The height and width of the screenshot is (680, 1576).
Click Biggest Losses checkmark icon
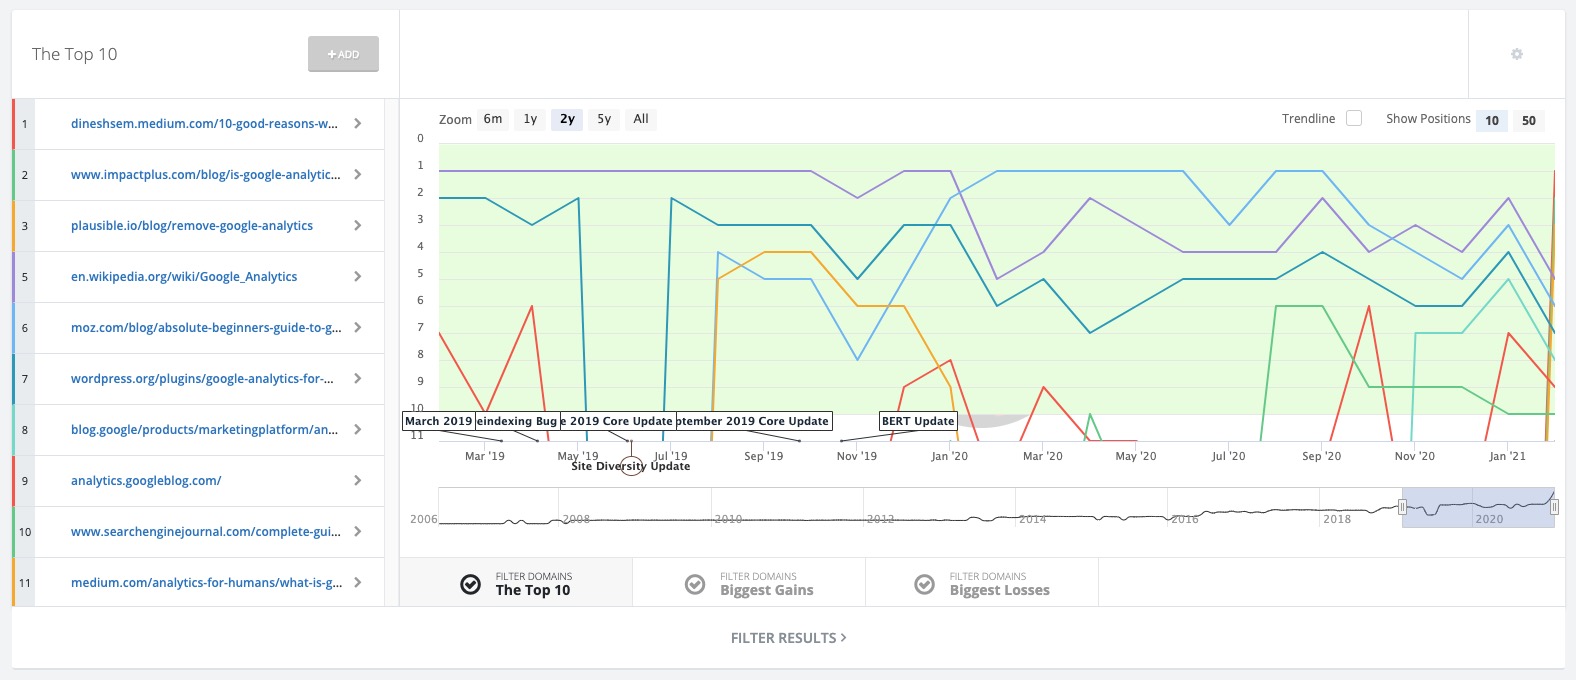coord(925,584)
